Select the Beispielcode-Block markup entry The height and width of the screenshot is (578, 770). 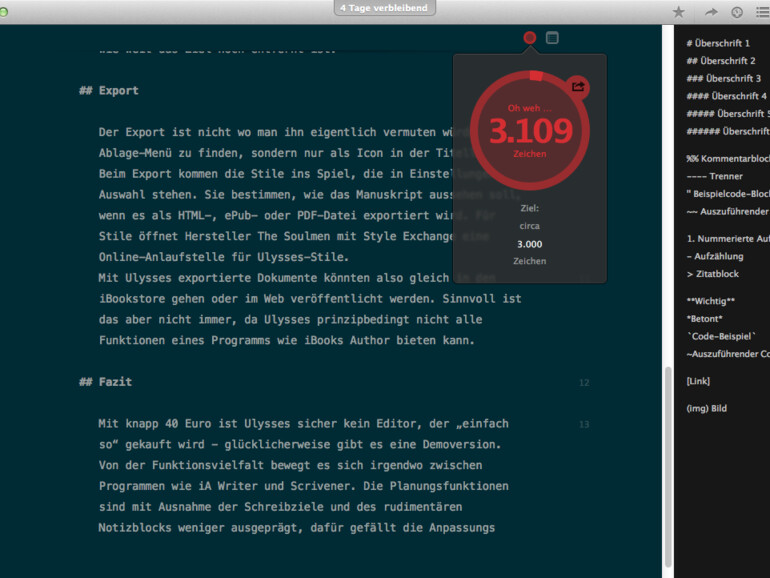click(728, 194)
